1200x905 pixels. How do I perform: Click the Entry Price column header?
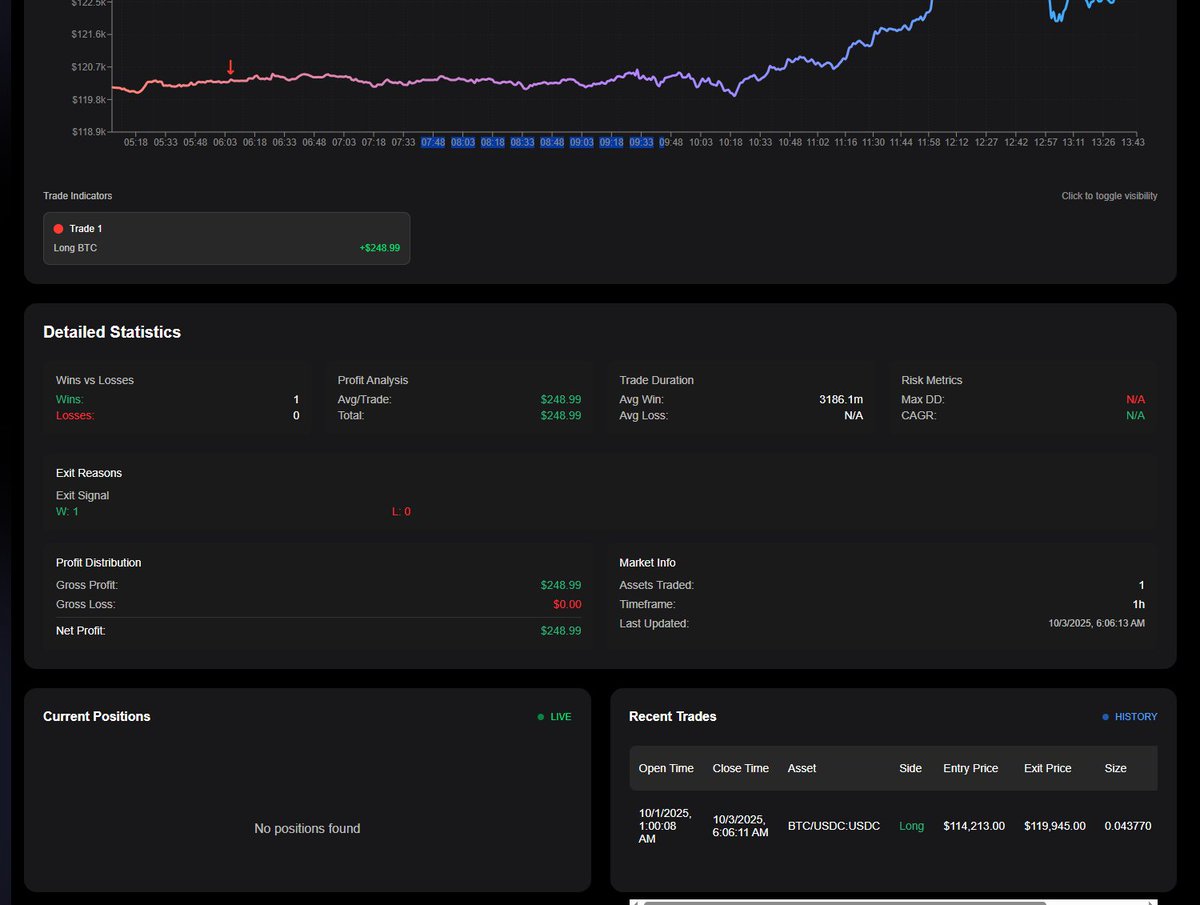pyautogui.click(x=970, y=768)
